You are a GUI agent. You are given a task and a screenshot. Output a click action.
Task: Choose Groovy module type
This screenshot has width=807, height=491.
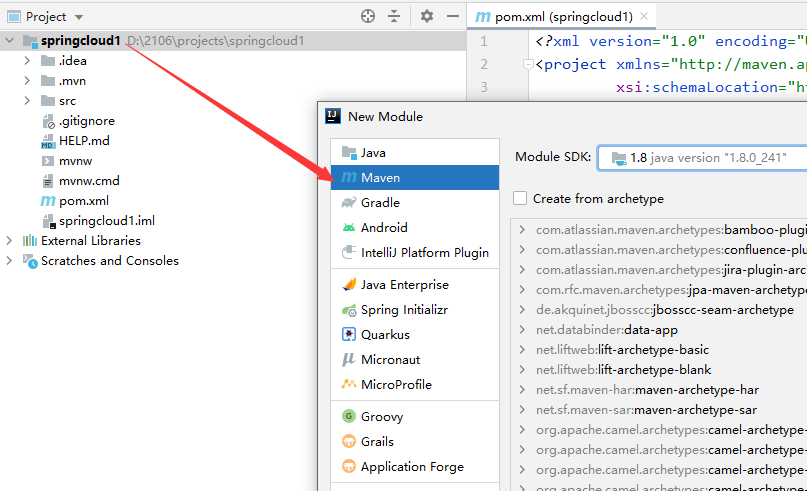tap(415, 416)
